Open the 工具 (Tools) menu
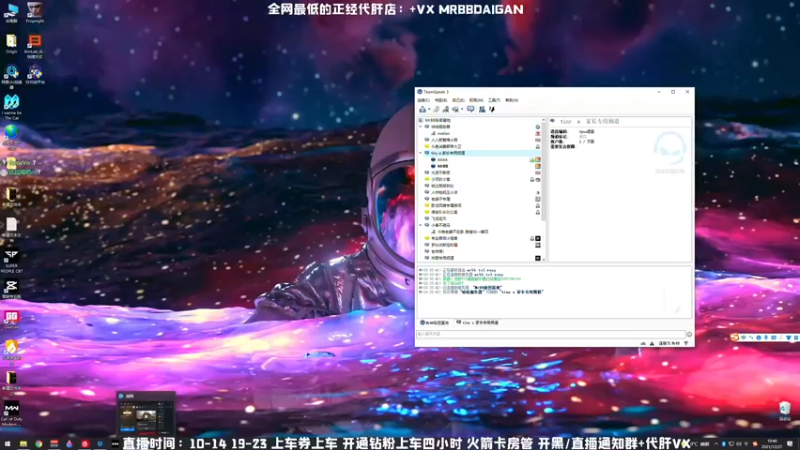The width and height of the screenshot is (800, 450). [x=494, y=100]
